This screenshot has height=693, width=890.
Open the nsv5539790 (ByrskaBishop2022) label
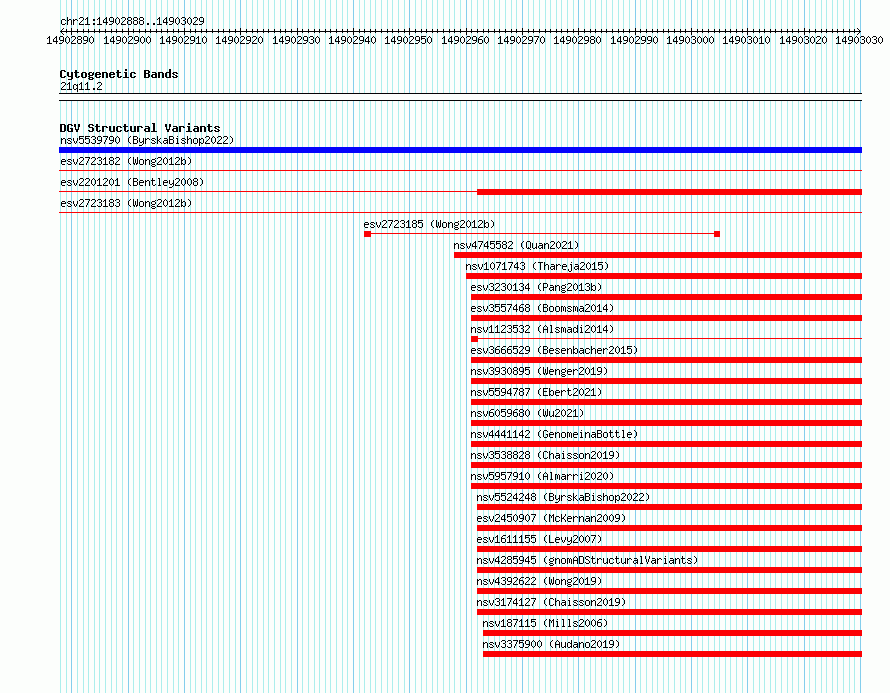coord(147,140)
